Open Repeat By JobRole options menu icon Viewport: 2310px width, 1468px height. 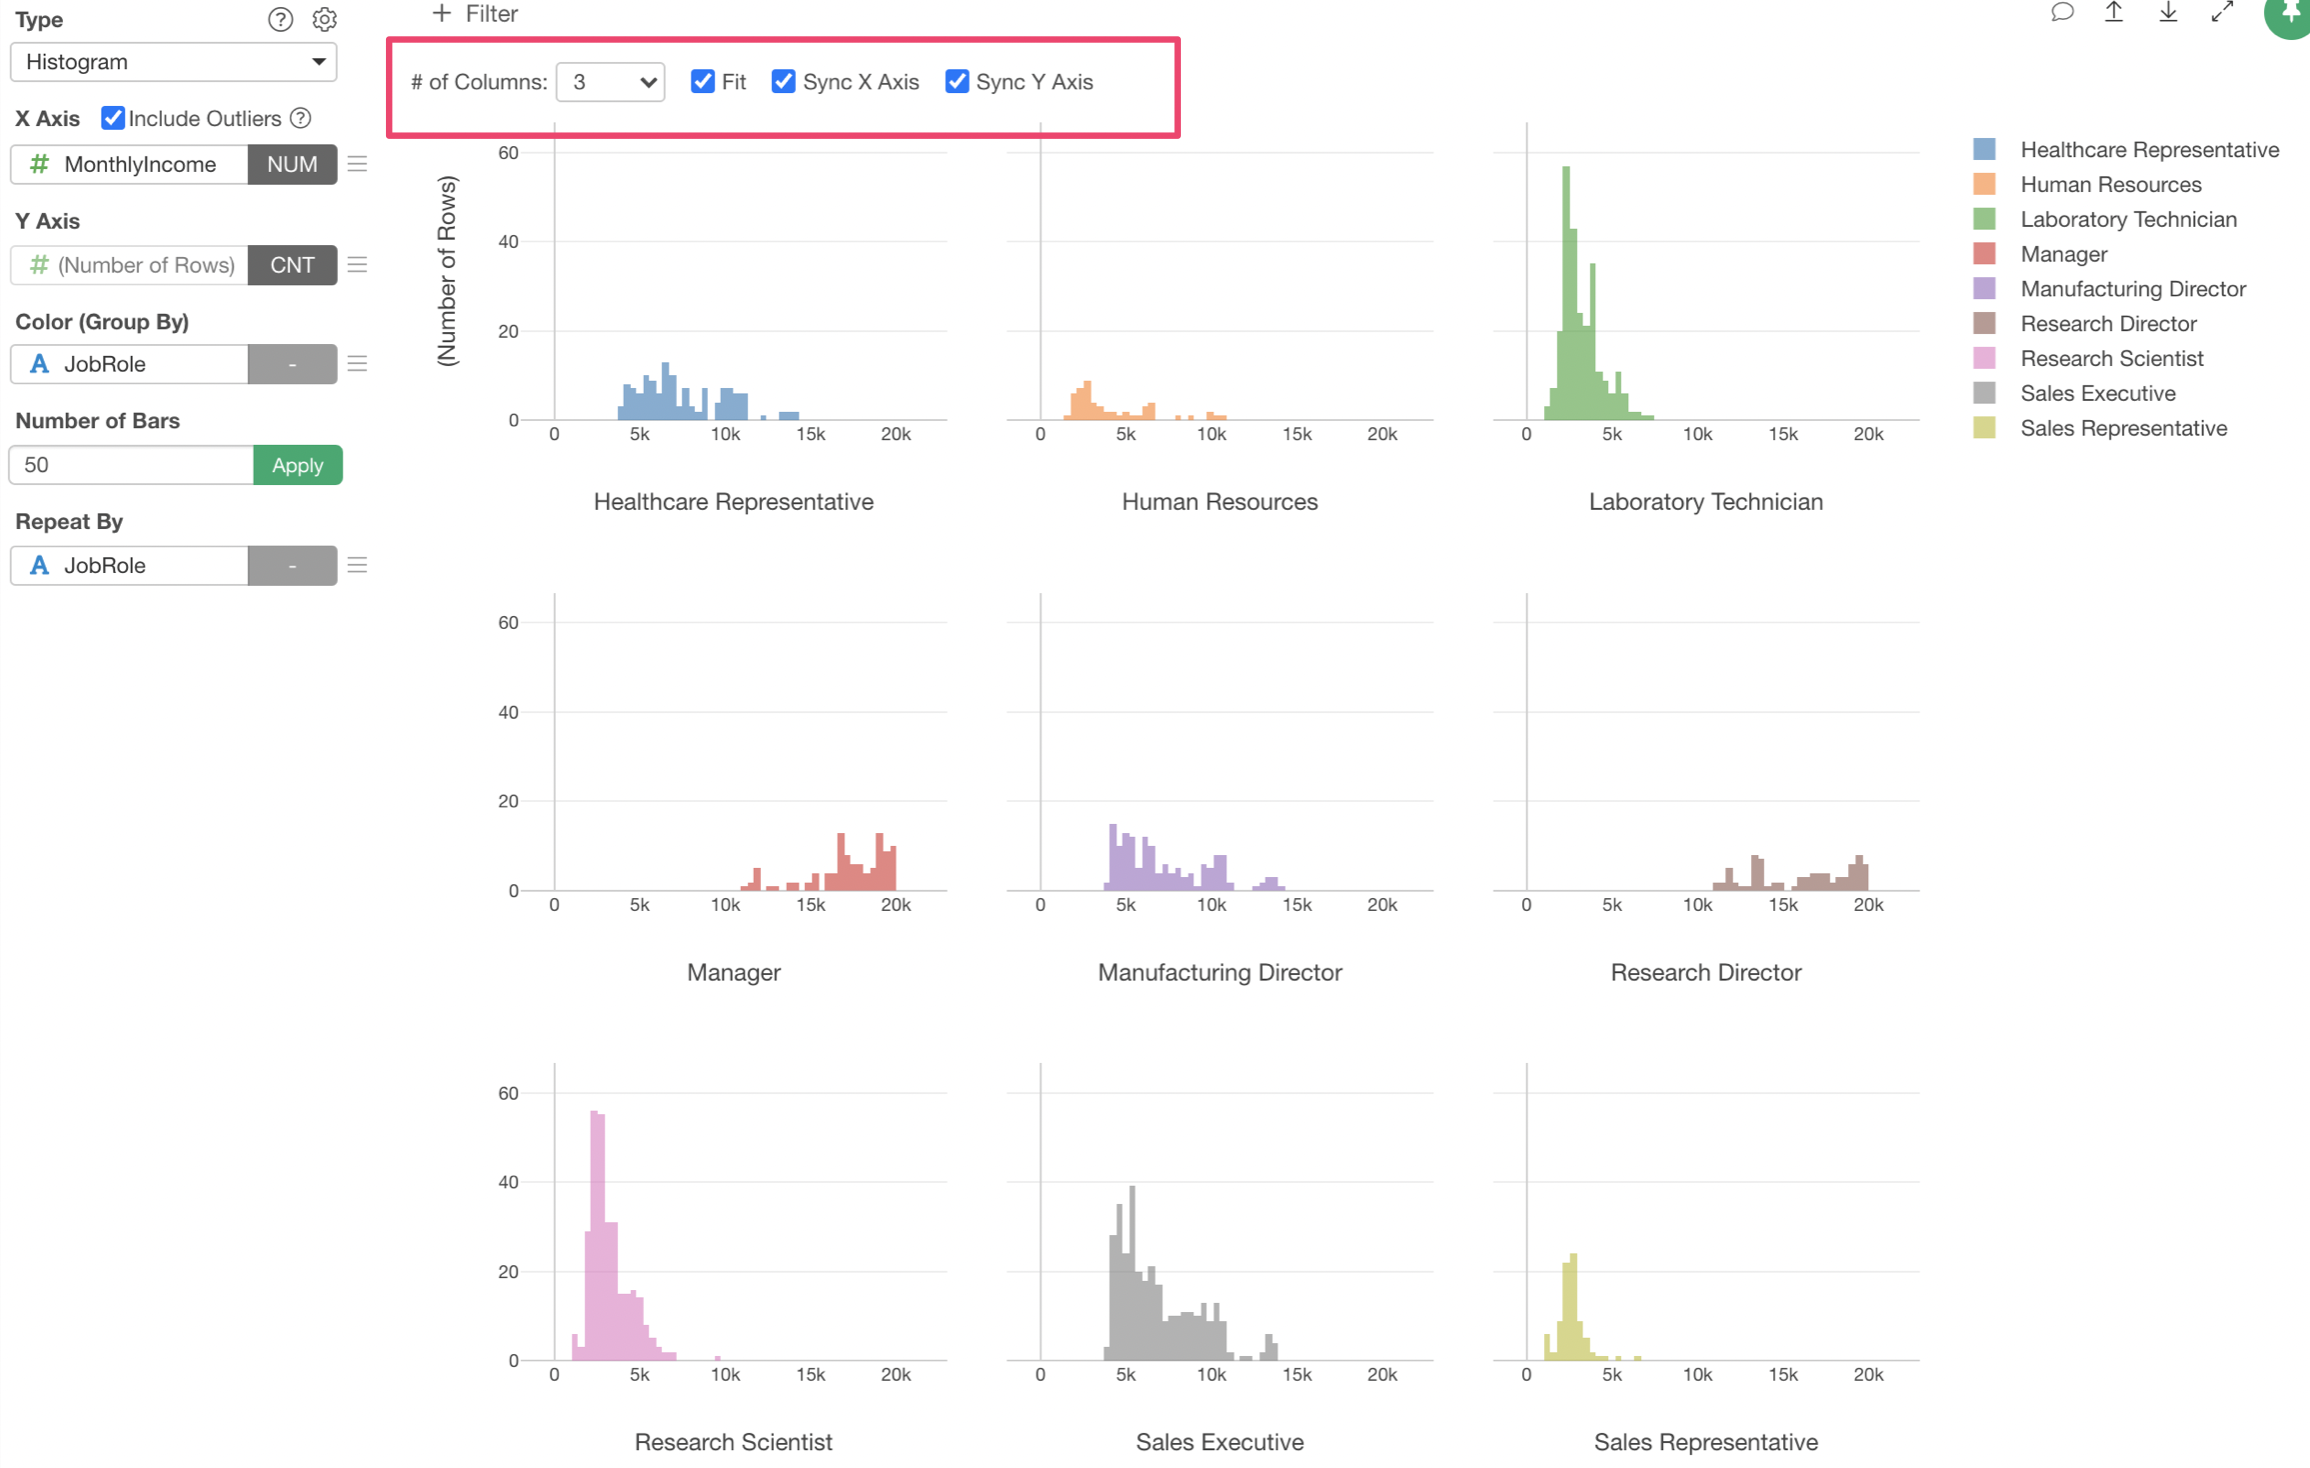(357, 566)
